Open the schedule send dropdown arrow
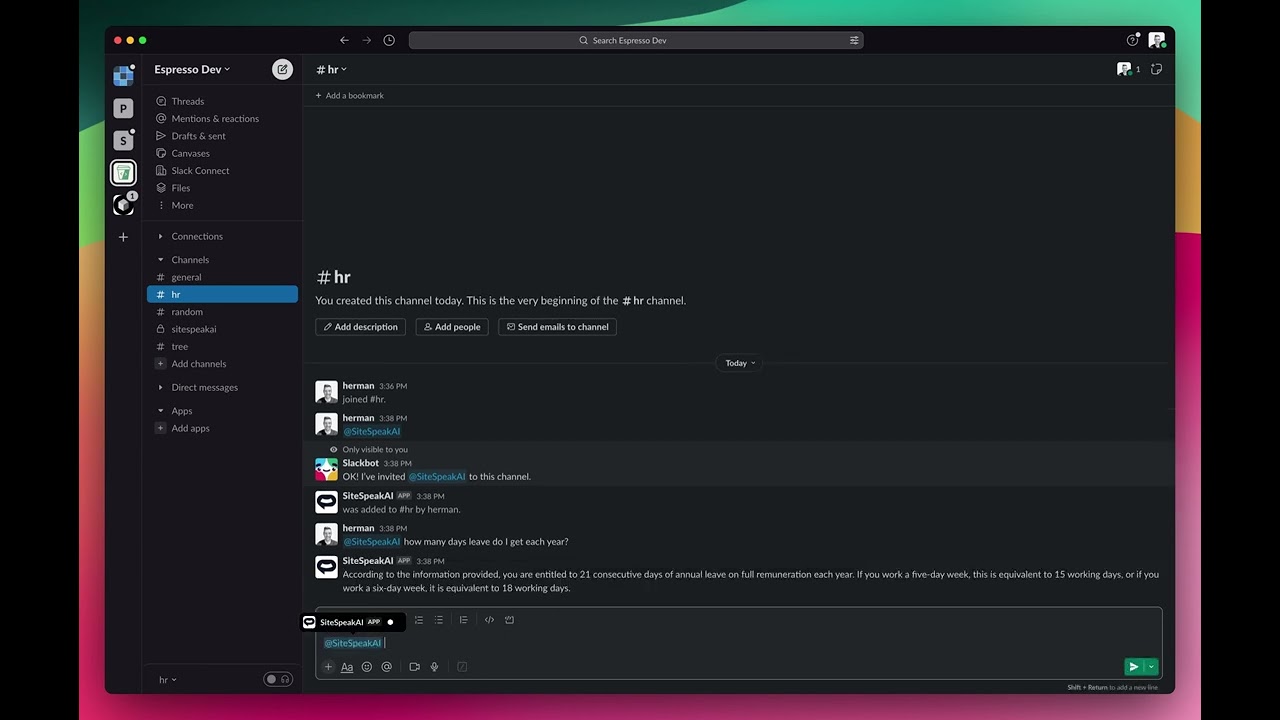Viewport: 1280px width, 720px height. [x=1151, y=667]
